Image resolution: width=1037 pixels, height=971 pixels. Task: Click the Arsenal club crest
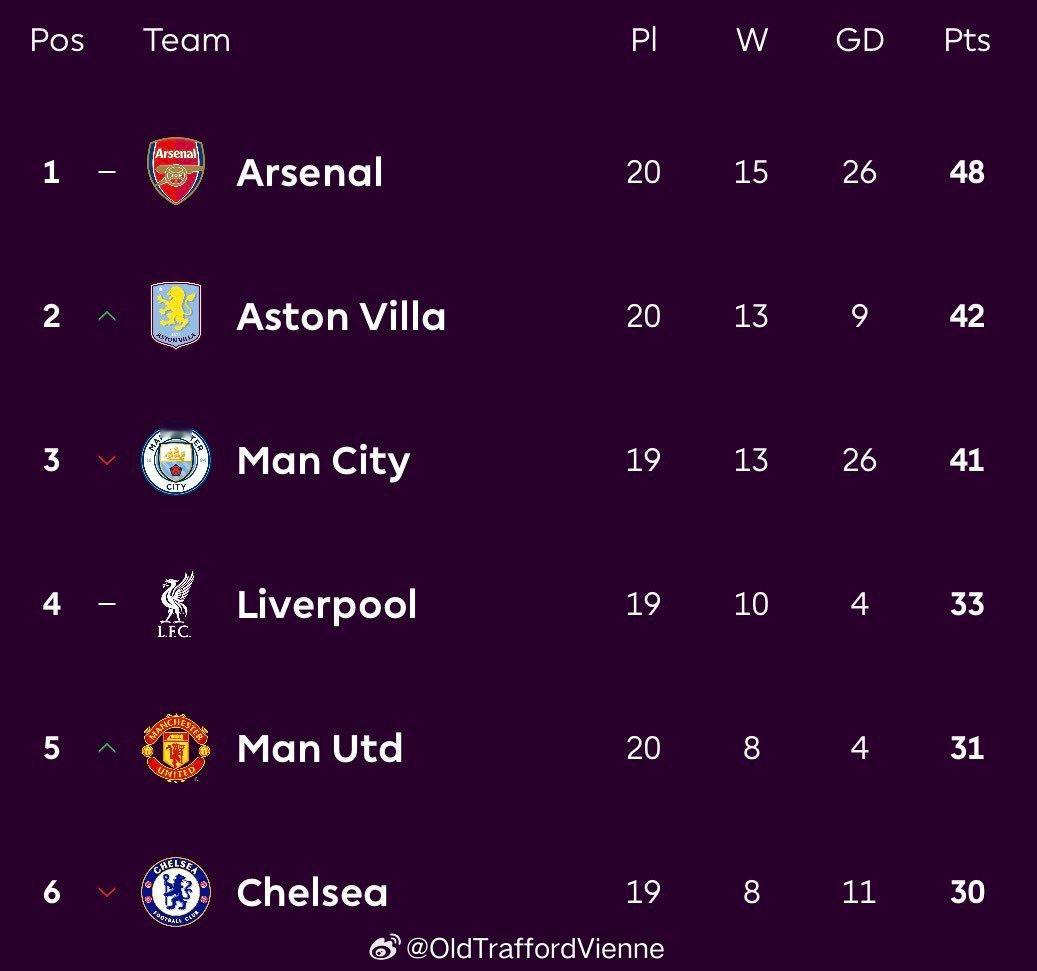coord(176,172)
